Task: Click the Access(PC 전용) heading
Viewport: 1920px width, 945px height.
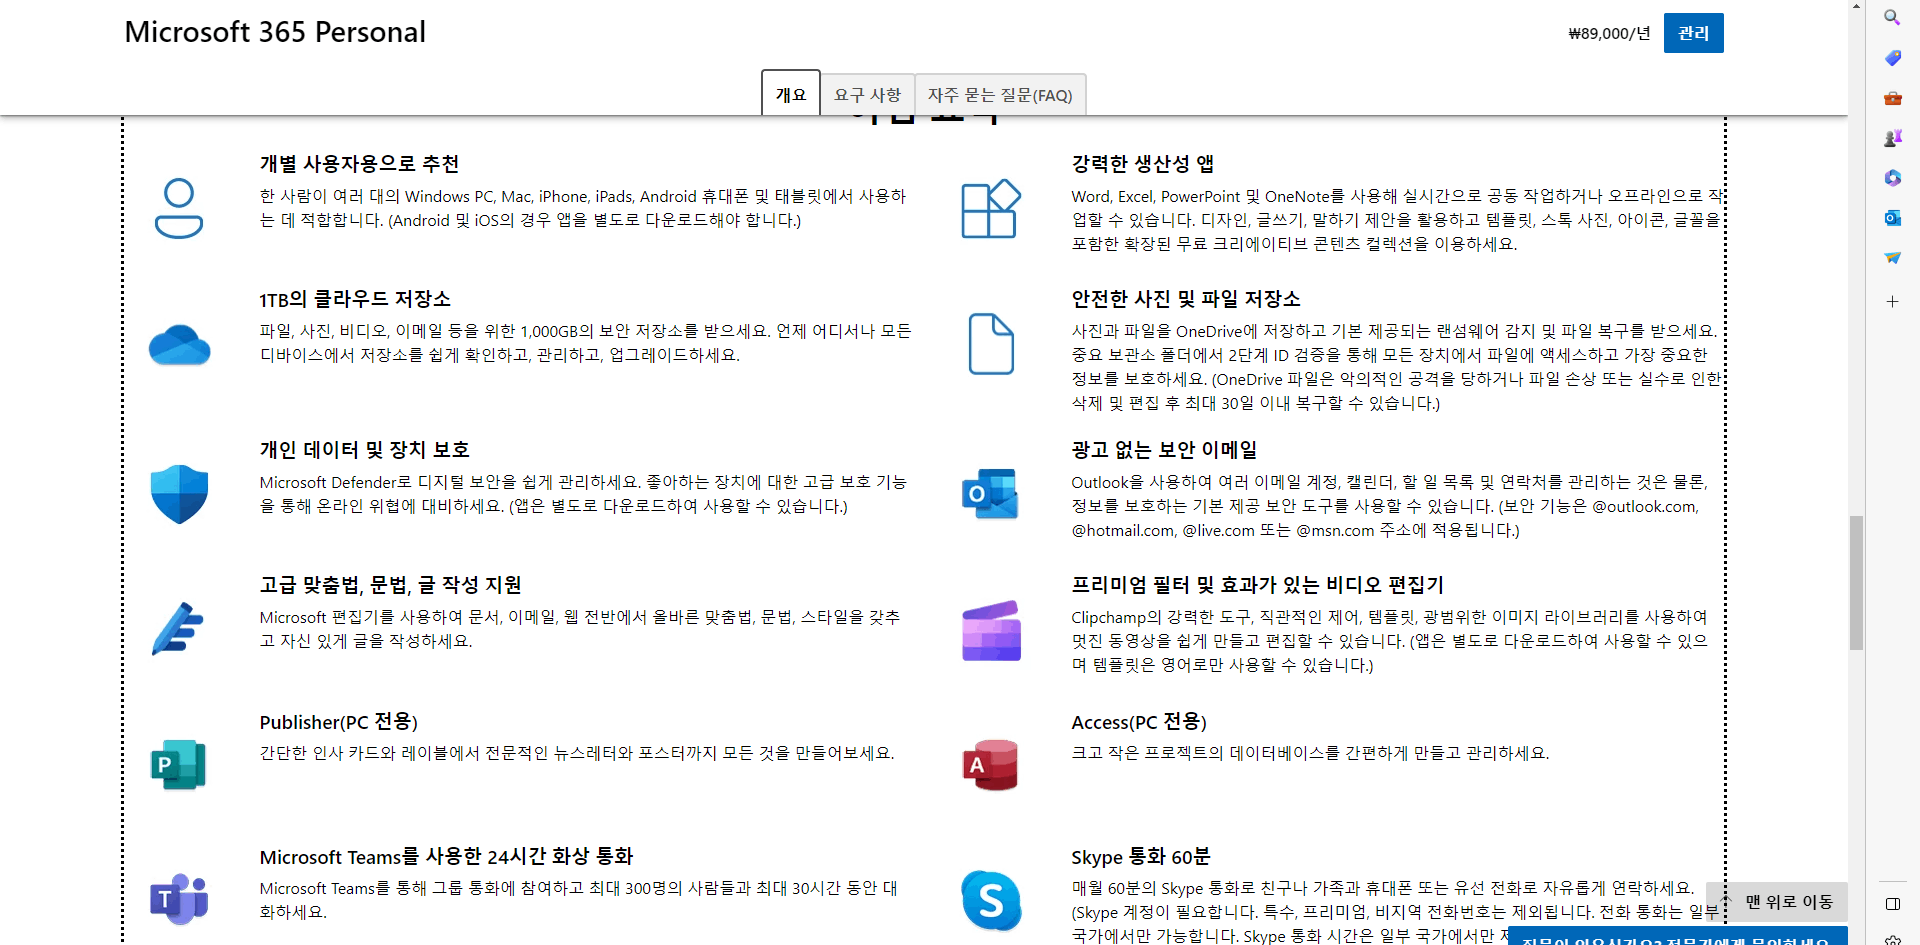Action: pos(1139,722)
